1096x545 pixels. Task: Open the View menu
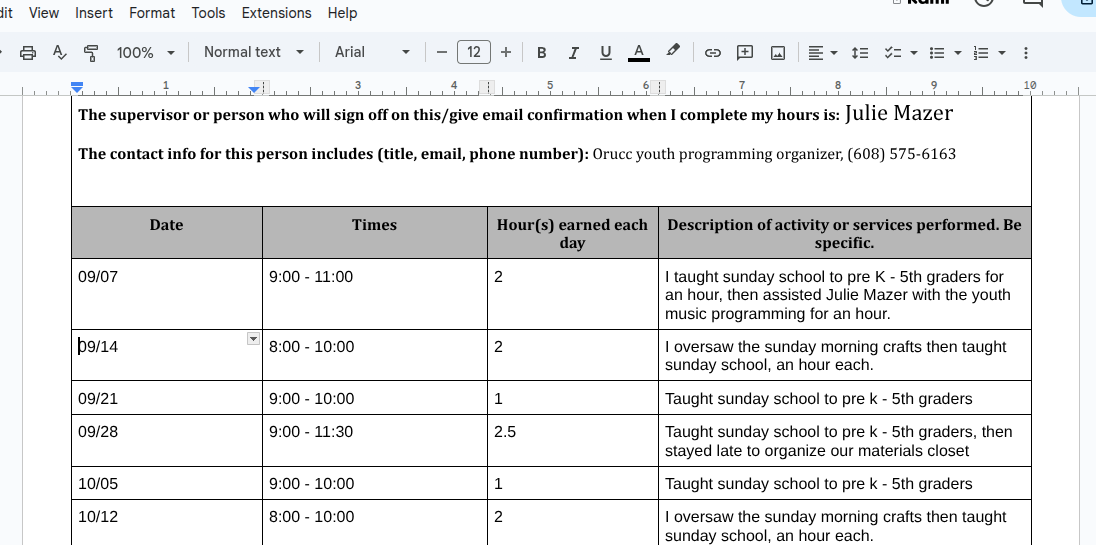[44, 13]
